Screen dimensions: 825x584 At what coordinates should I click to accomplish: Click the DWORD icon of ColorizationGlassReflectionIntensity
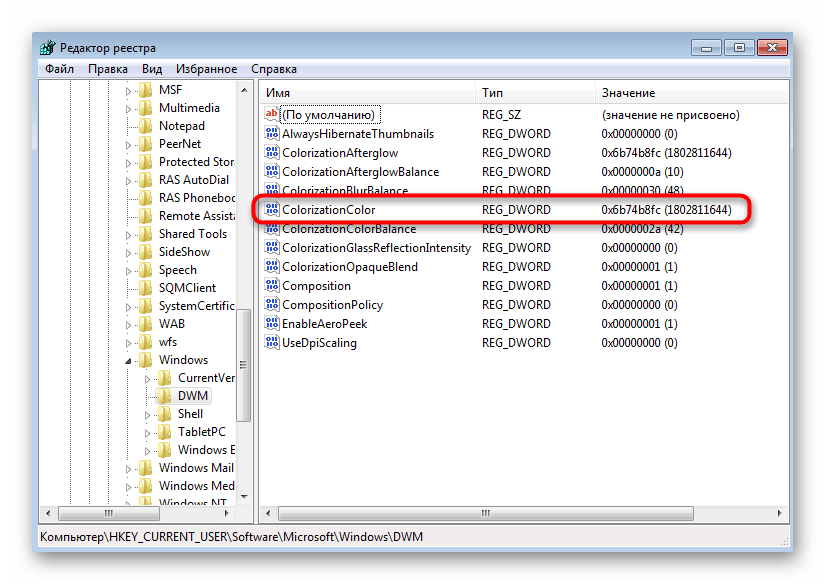[x=271, y=247]
